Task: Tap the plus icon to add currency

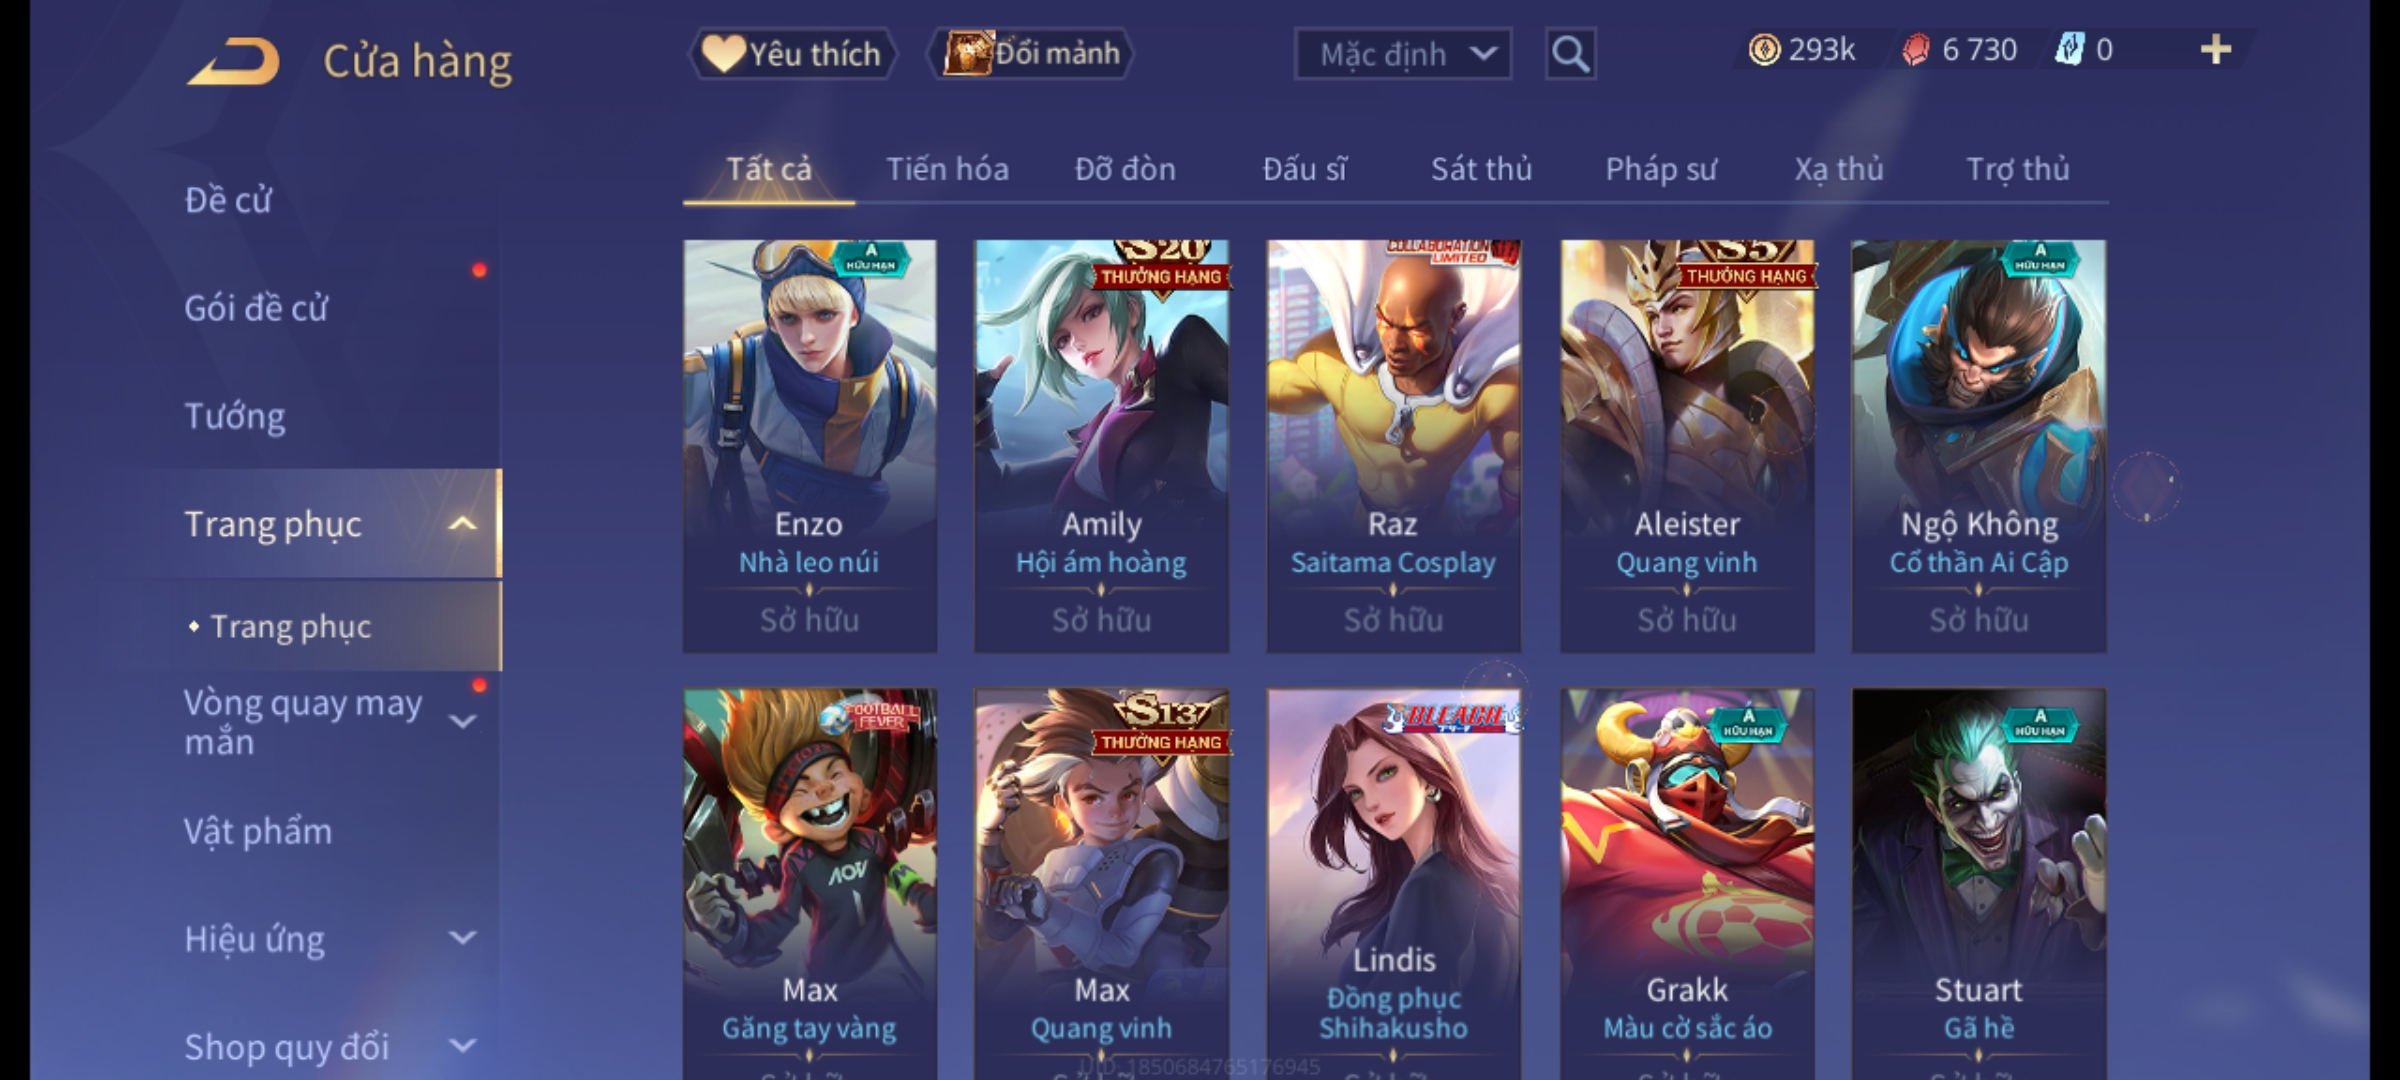Action: 2216,50
